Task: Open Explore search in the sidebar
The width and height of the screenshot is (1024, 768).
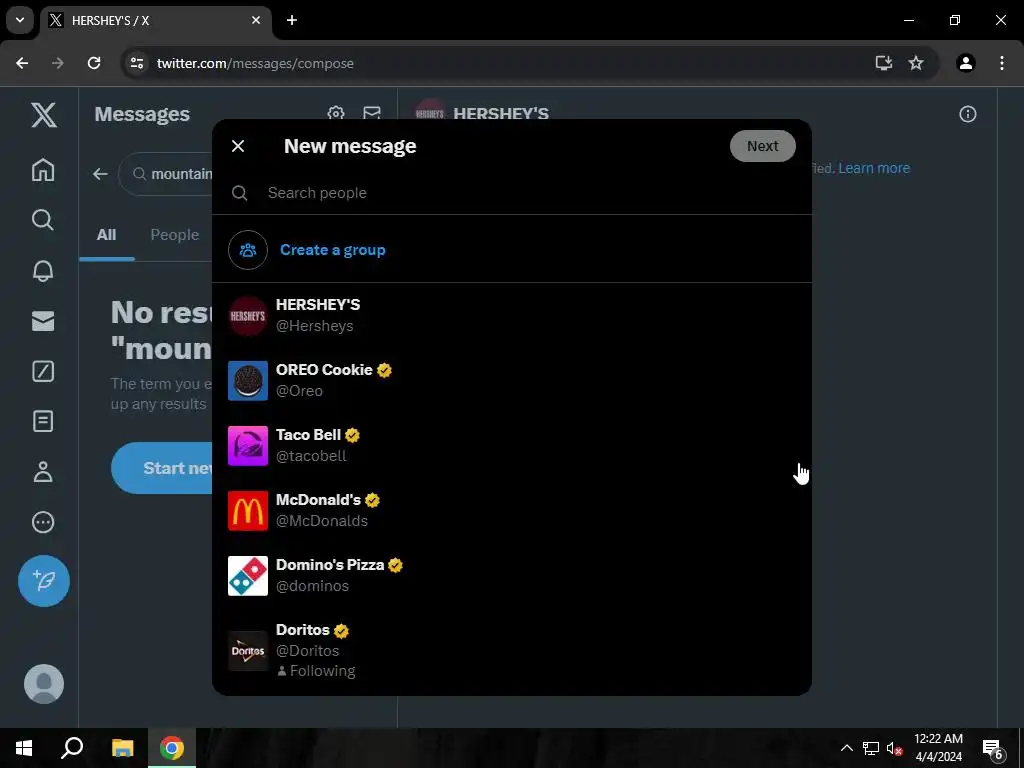Action: tap(43, 220)
